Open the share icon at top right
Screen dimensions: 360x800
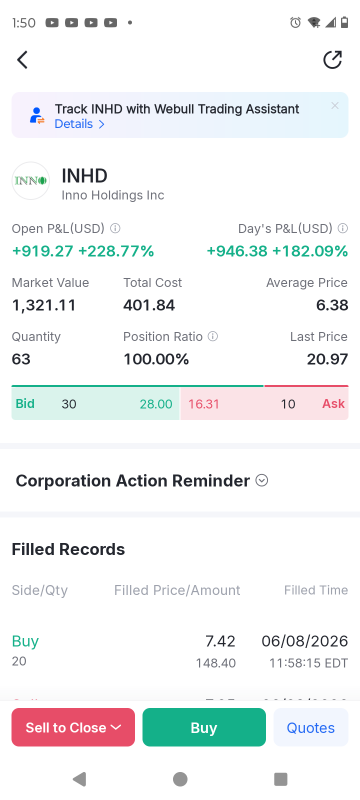tap(333, 60)
